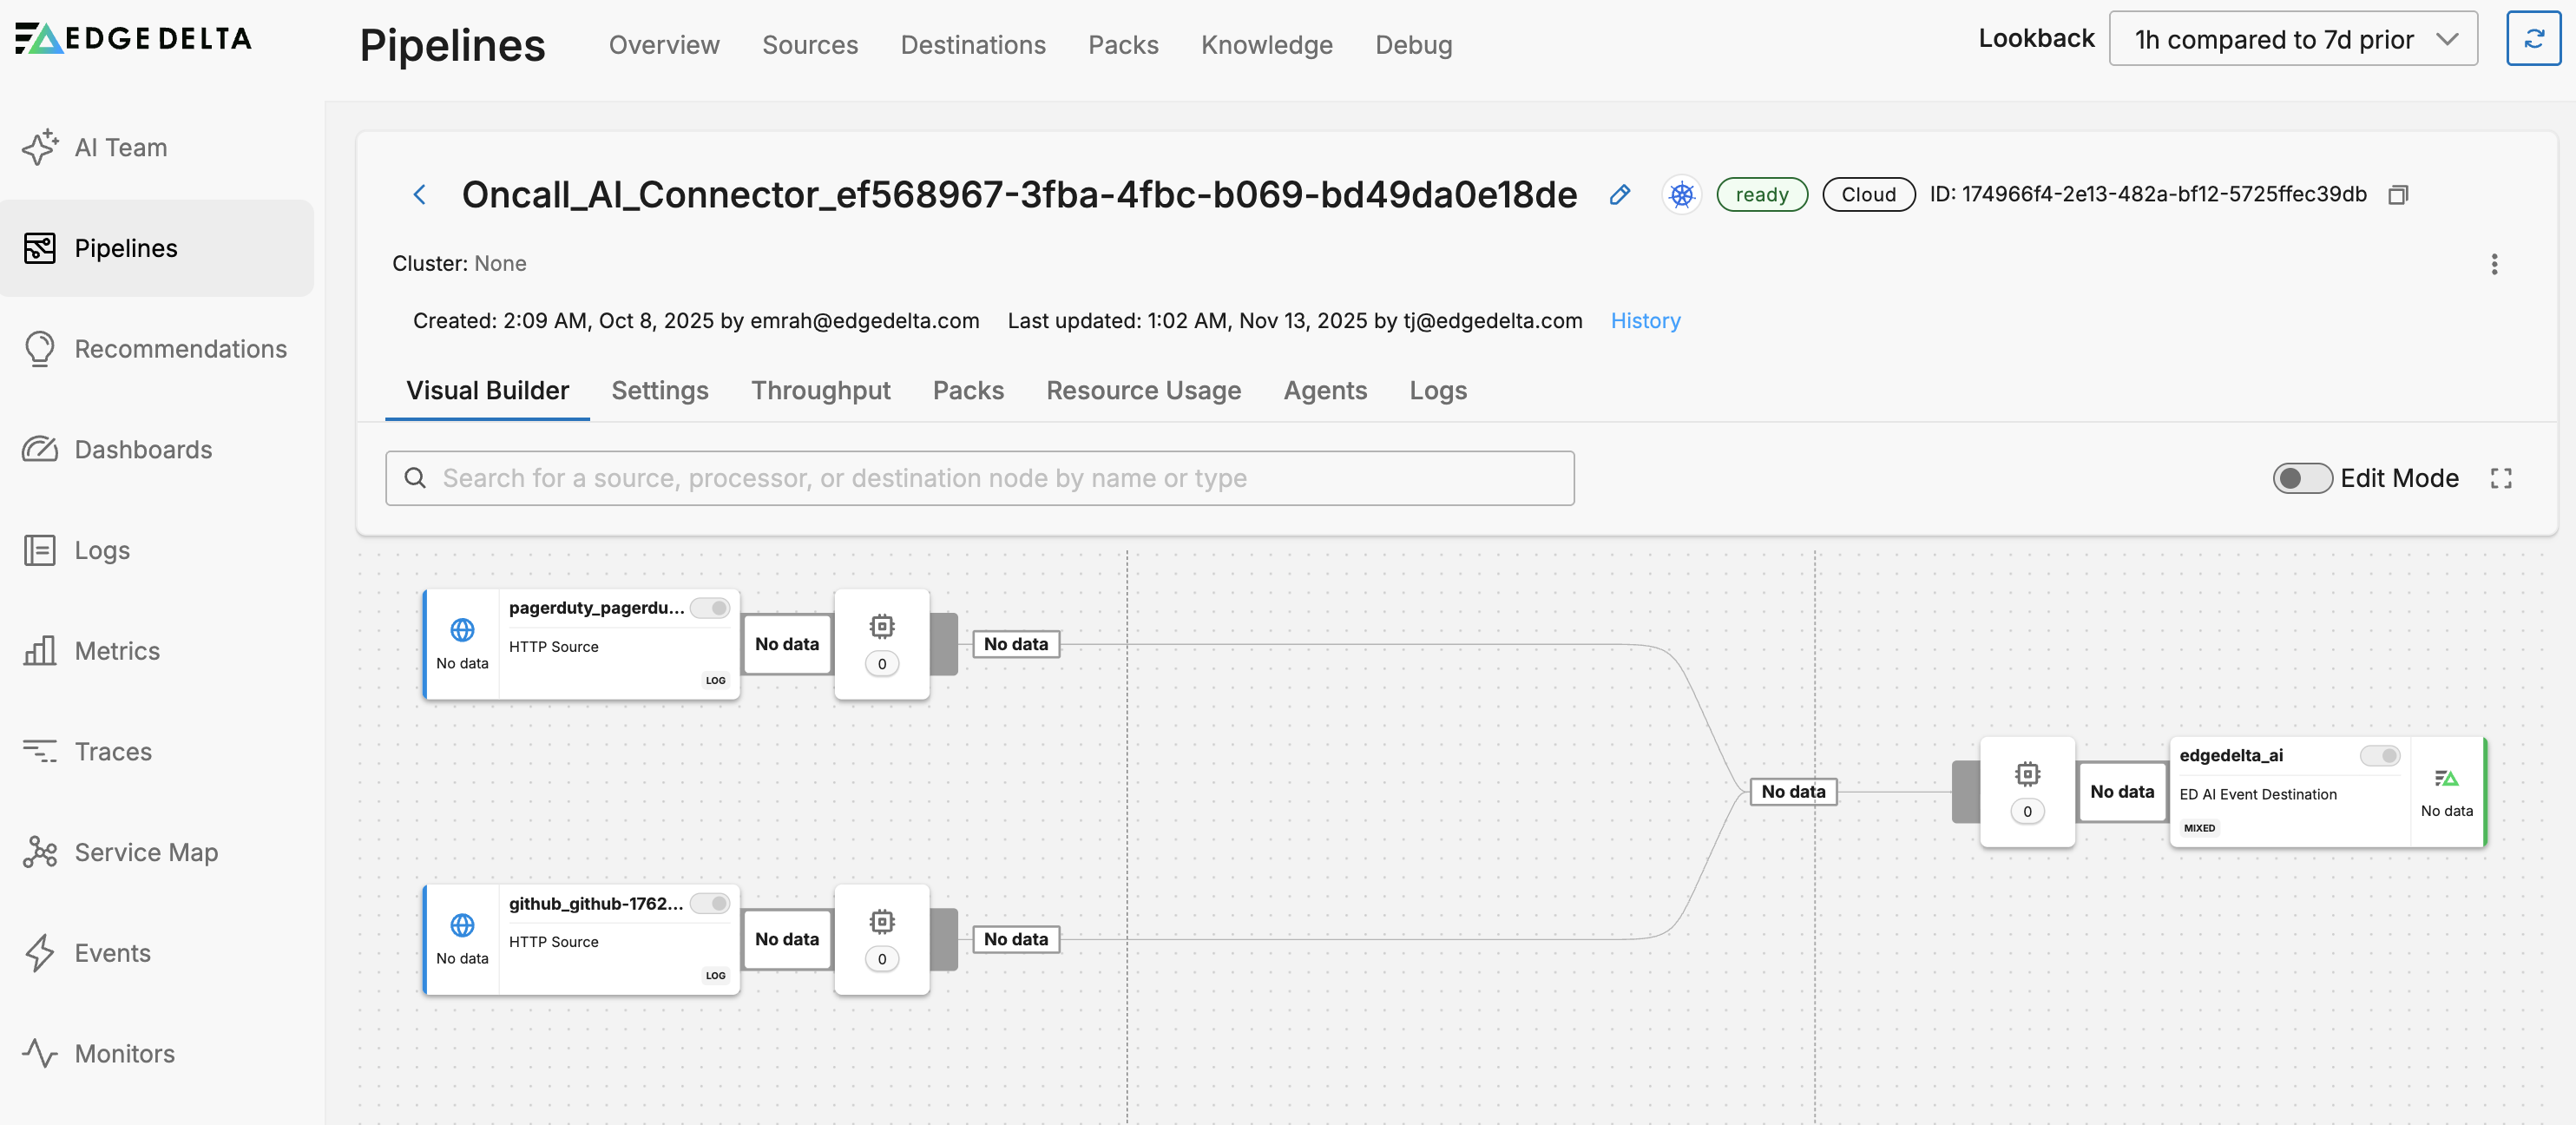Click the refresh icon next to Lookback
This screenshot has height=1125, width=2576.
[x=2534, y=38]
